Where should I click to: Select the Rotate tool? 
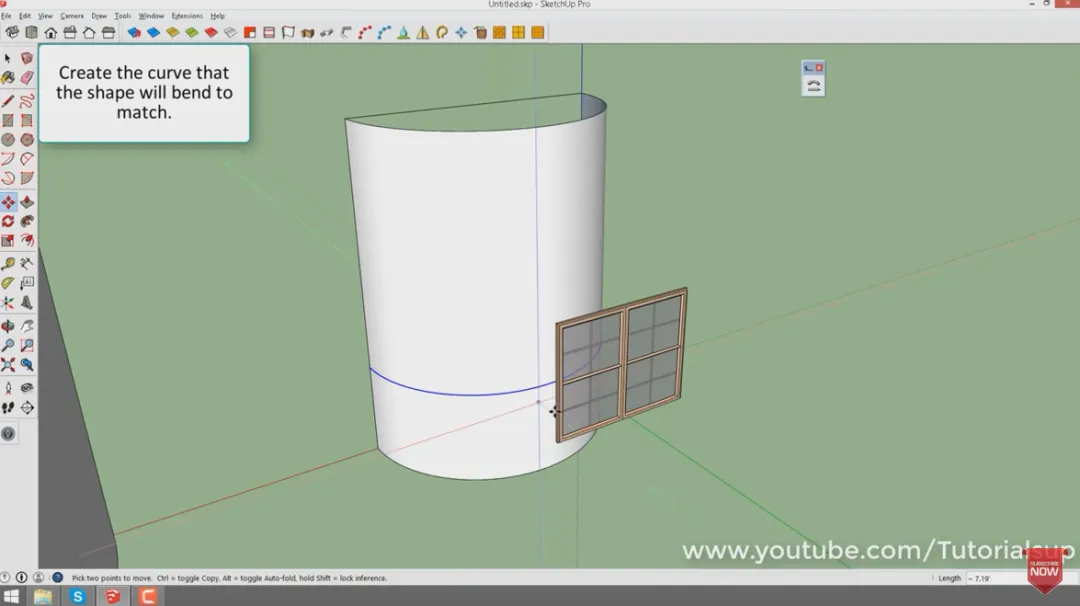[x=8, y=221]
